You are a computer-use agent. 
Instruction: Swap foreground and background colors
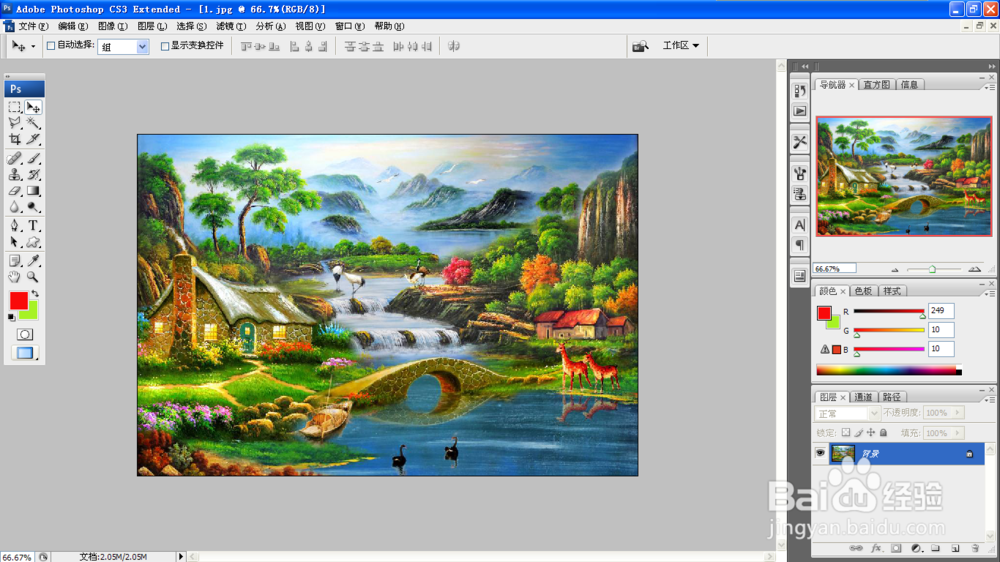pyautogui.click(x=35, y=294)
